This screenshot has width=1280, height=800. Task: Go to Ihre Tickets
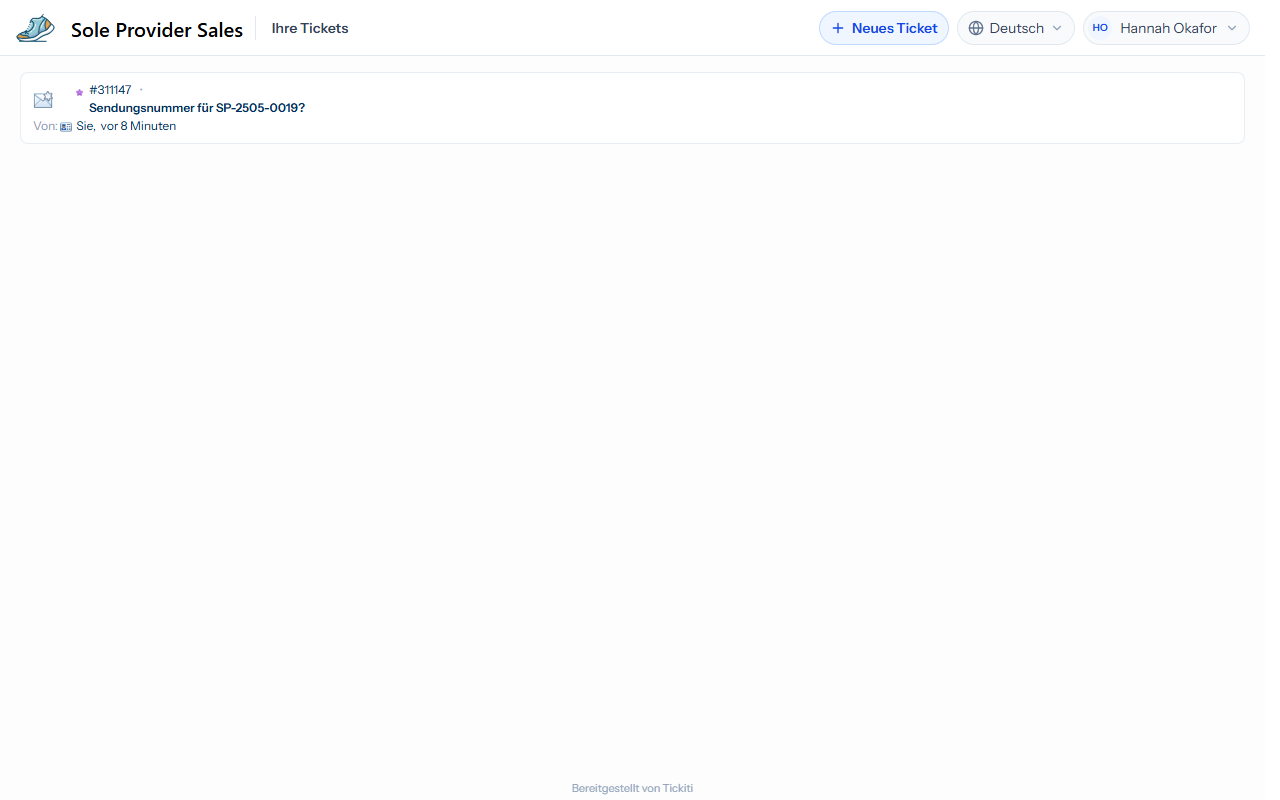(x=310, y=28)
